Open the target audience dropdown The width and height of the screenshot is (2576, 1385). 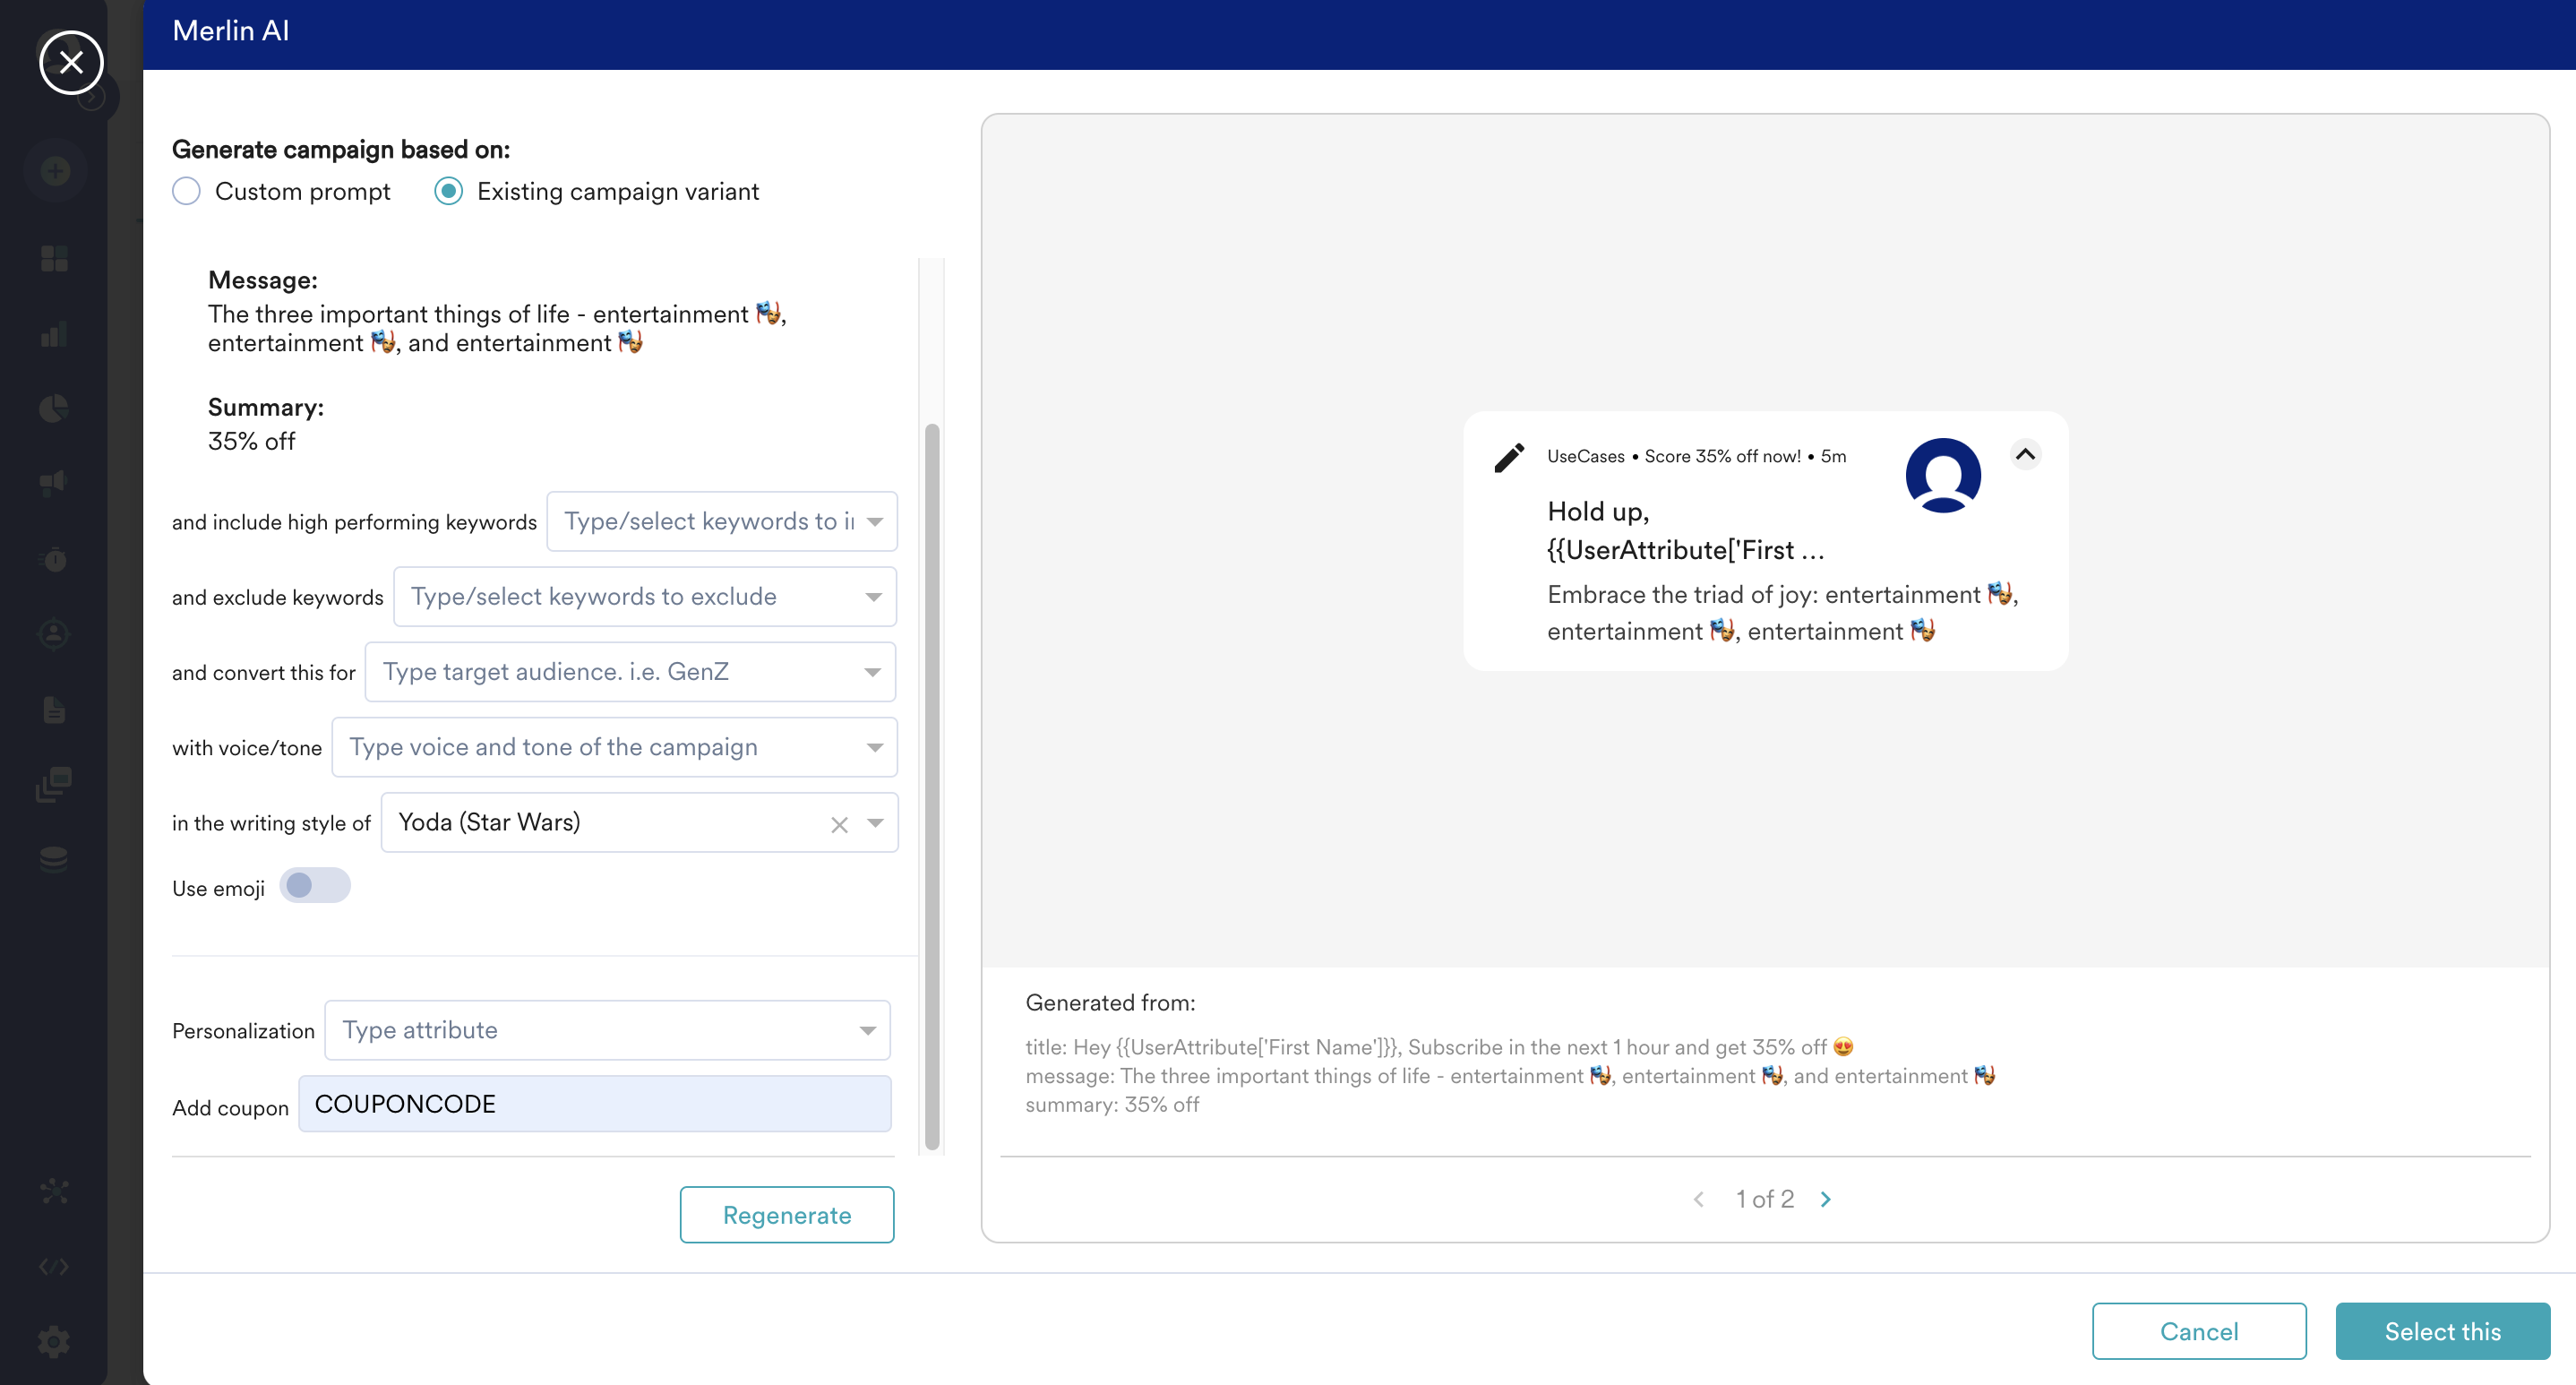(630, 672)
